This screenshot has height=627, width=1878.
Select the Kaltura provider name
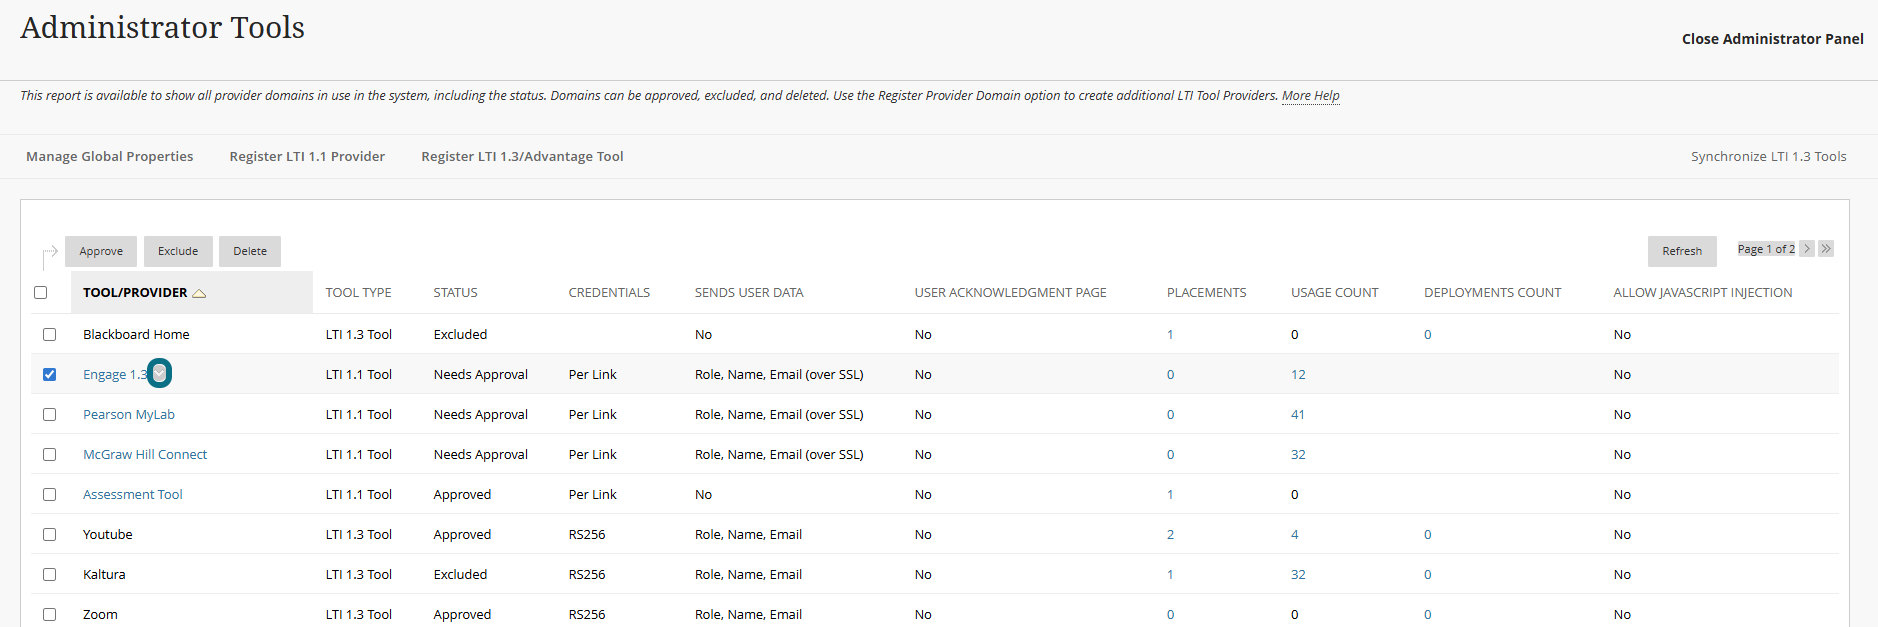click(104, 574)
